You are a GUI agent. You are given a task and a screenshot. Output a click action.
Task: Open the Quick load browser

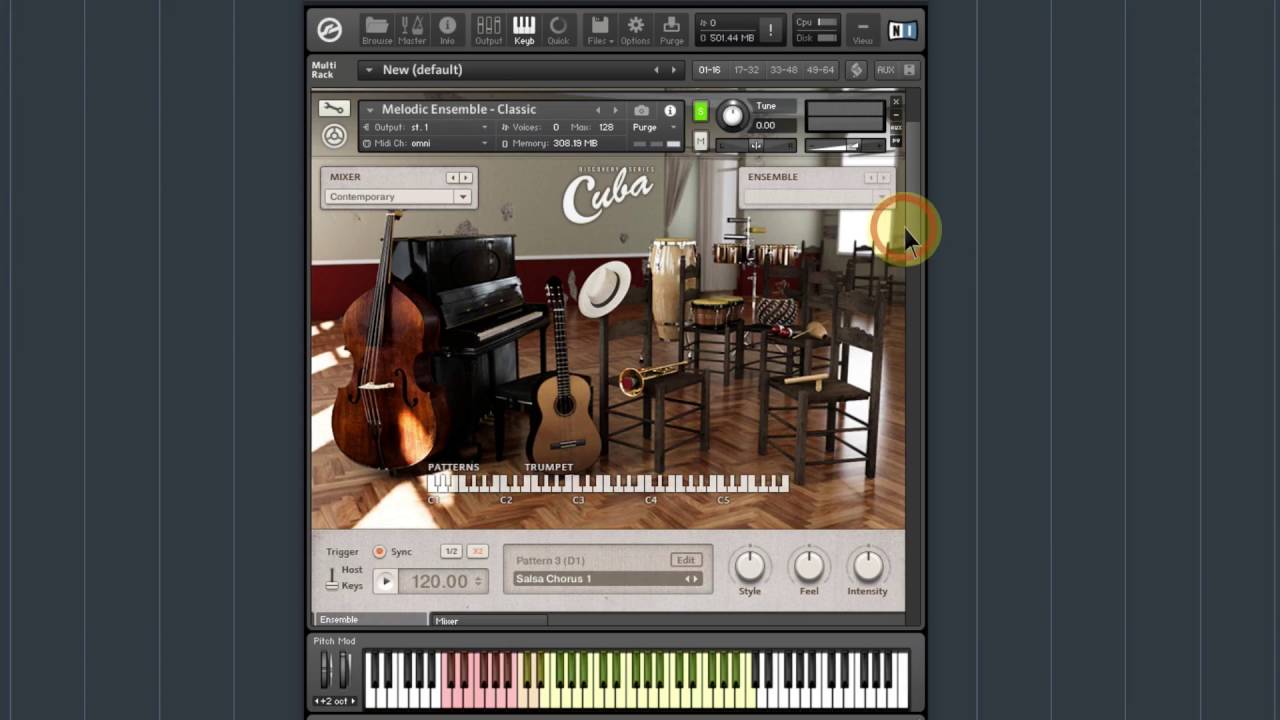coord(558,30)
